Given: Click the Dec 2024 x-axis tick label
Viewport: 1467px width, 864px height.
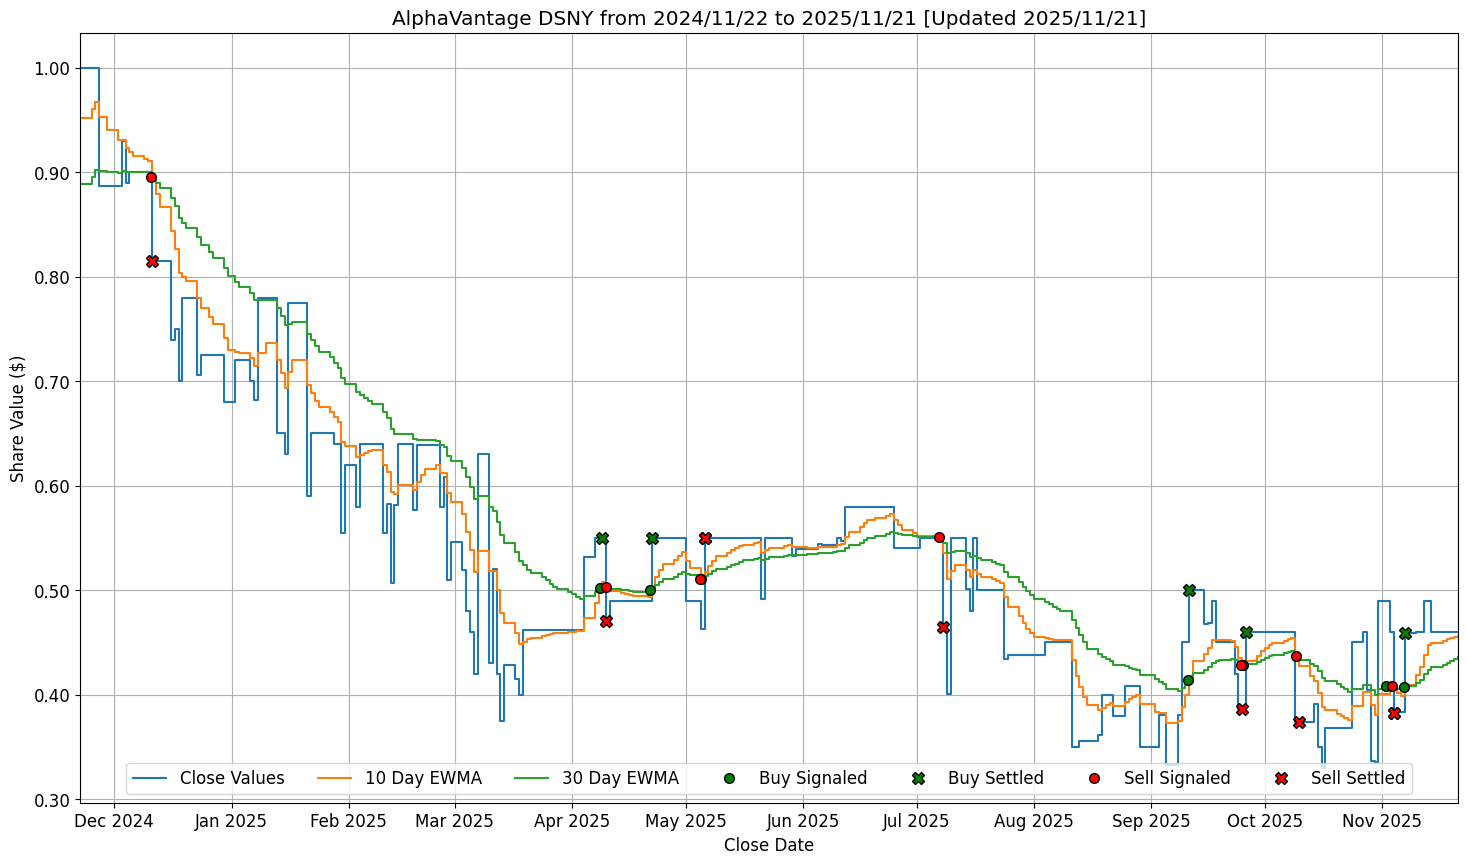Looking at the screenshot, I should click(x=114, y=821).
